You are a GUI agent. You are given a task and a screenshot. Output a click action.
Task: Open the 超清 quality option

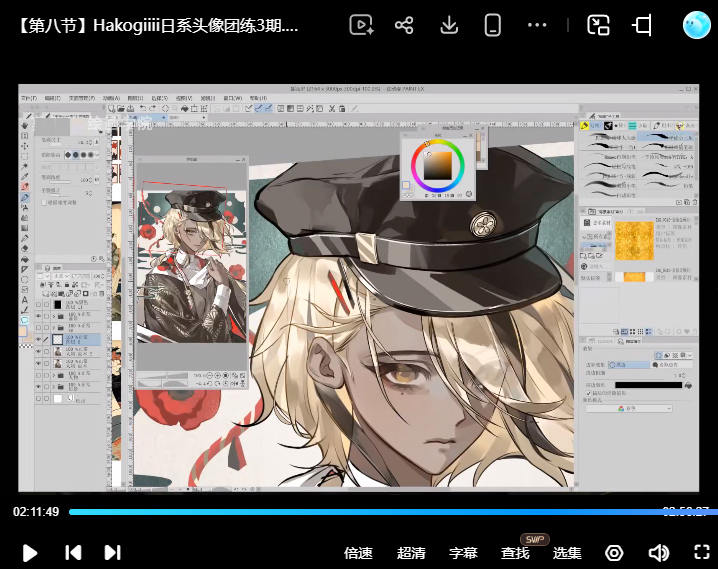(411, 553)
